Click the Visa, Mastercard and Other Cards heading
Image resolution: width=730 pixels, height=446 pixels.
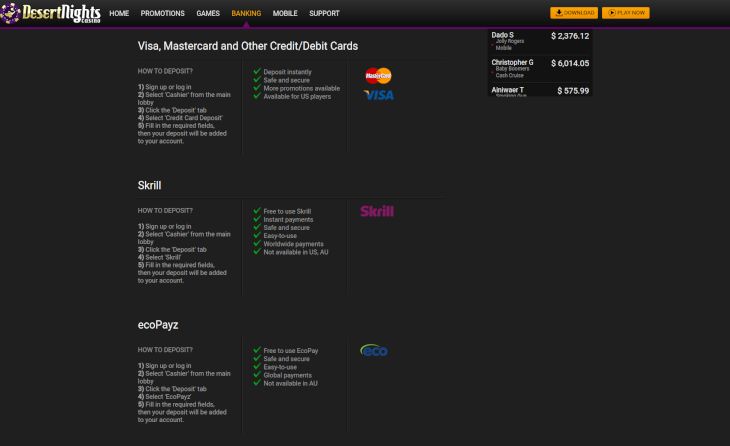click(248, 46)
